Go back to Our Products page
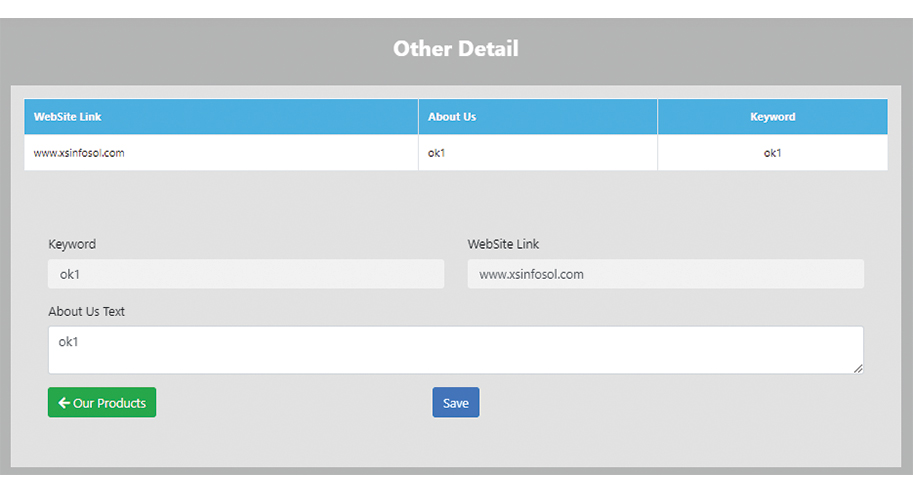Viewport: 913px width, 492px height. coord(102,402)
